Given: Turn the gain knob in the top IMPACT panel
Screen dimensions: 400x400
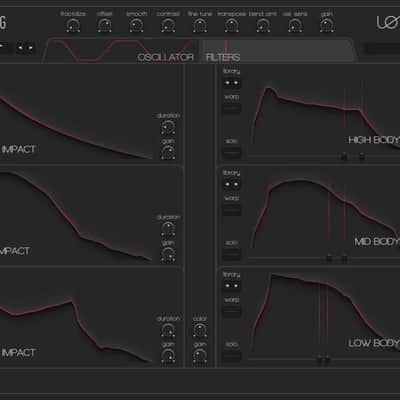Looking at the screenshot, I should (168, 152).
